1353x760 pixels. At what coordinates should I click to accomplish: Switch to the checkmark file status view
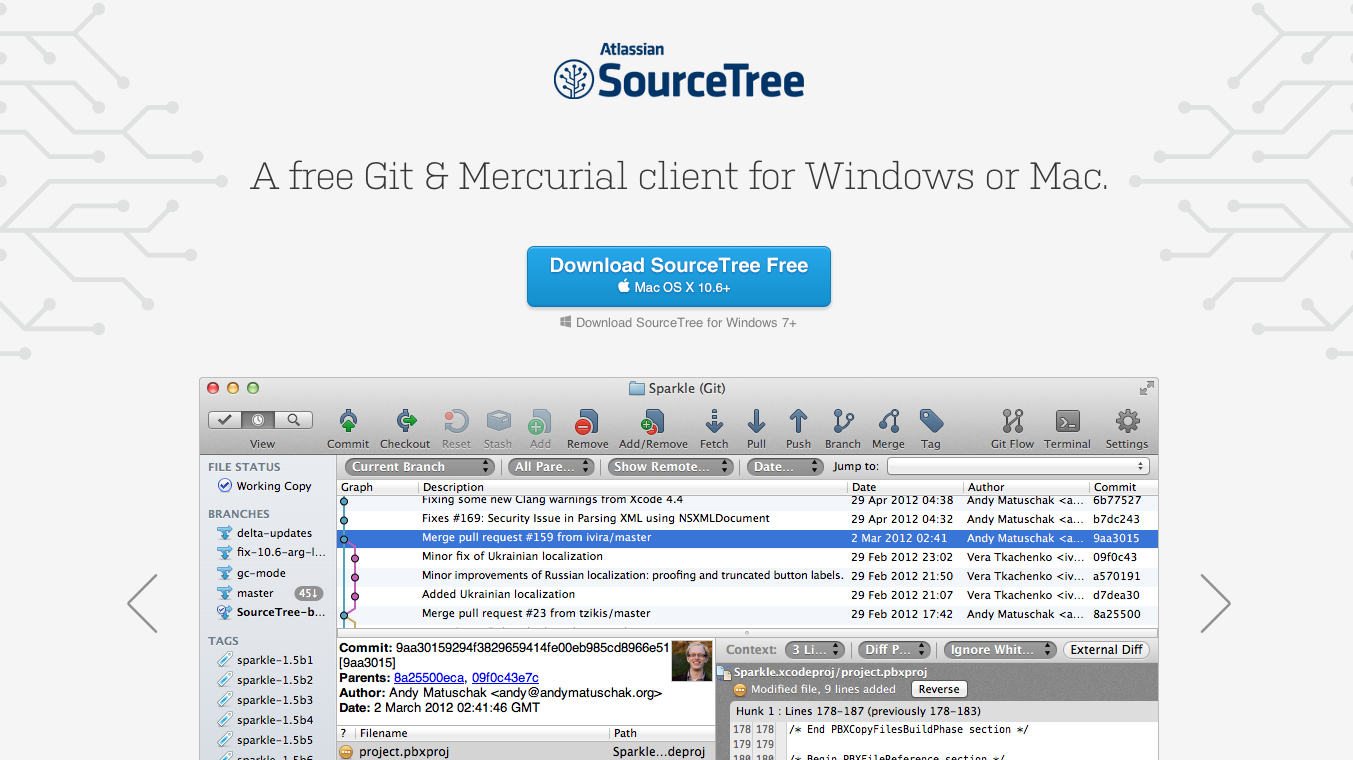pos(225,420)
